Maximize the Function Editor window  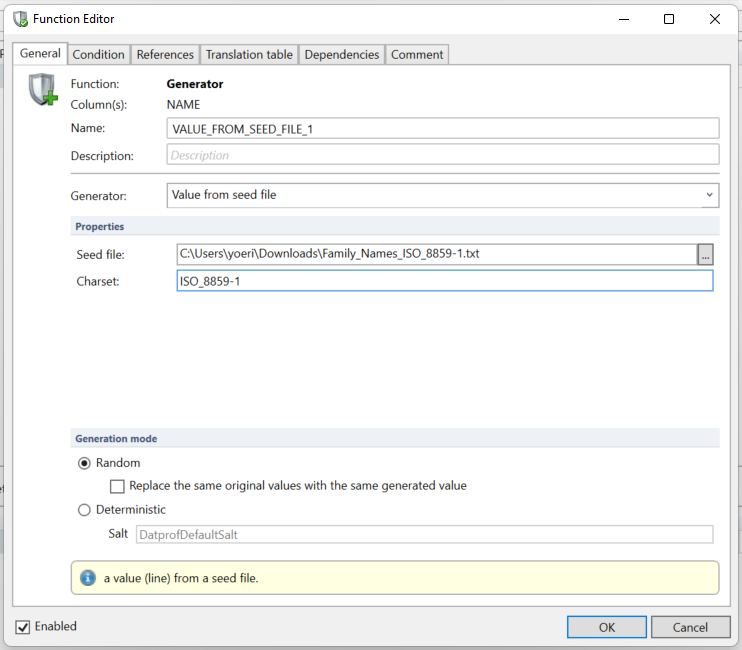[669, 19]
